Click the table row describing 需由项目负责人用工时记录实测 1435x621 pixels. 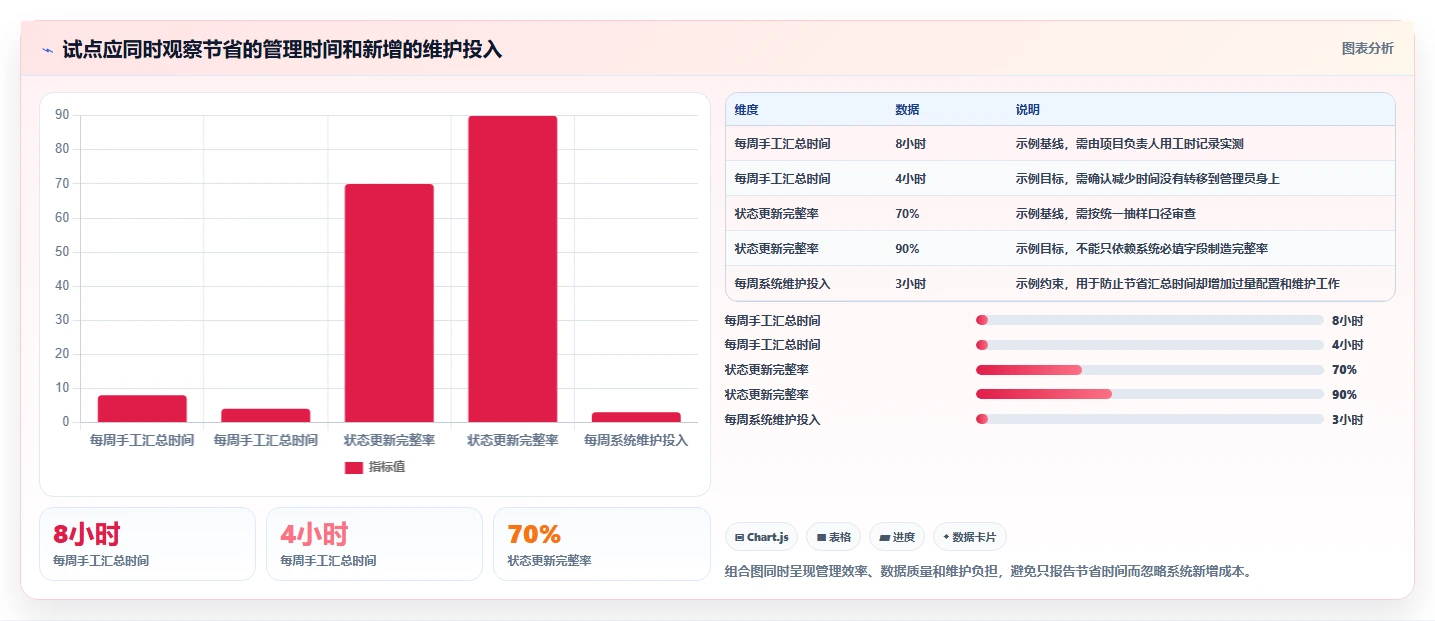[1060, 144]
